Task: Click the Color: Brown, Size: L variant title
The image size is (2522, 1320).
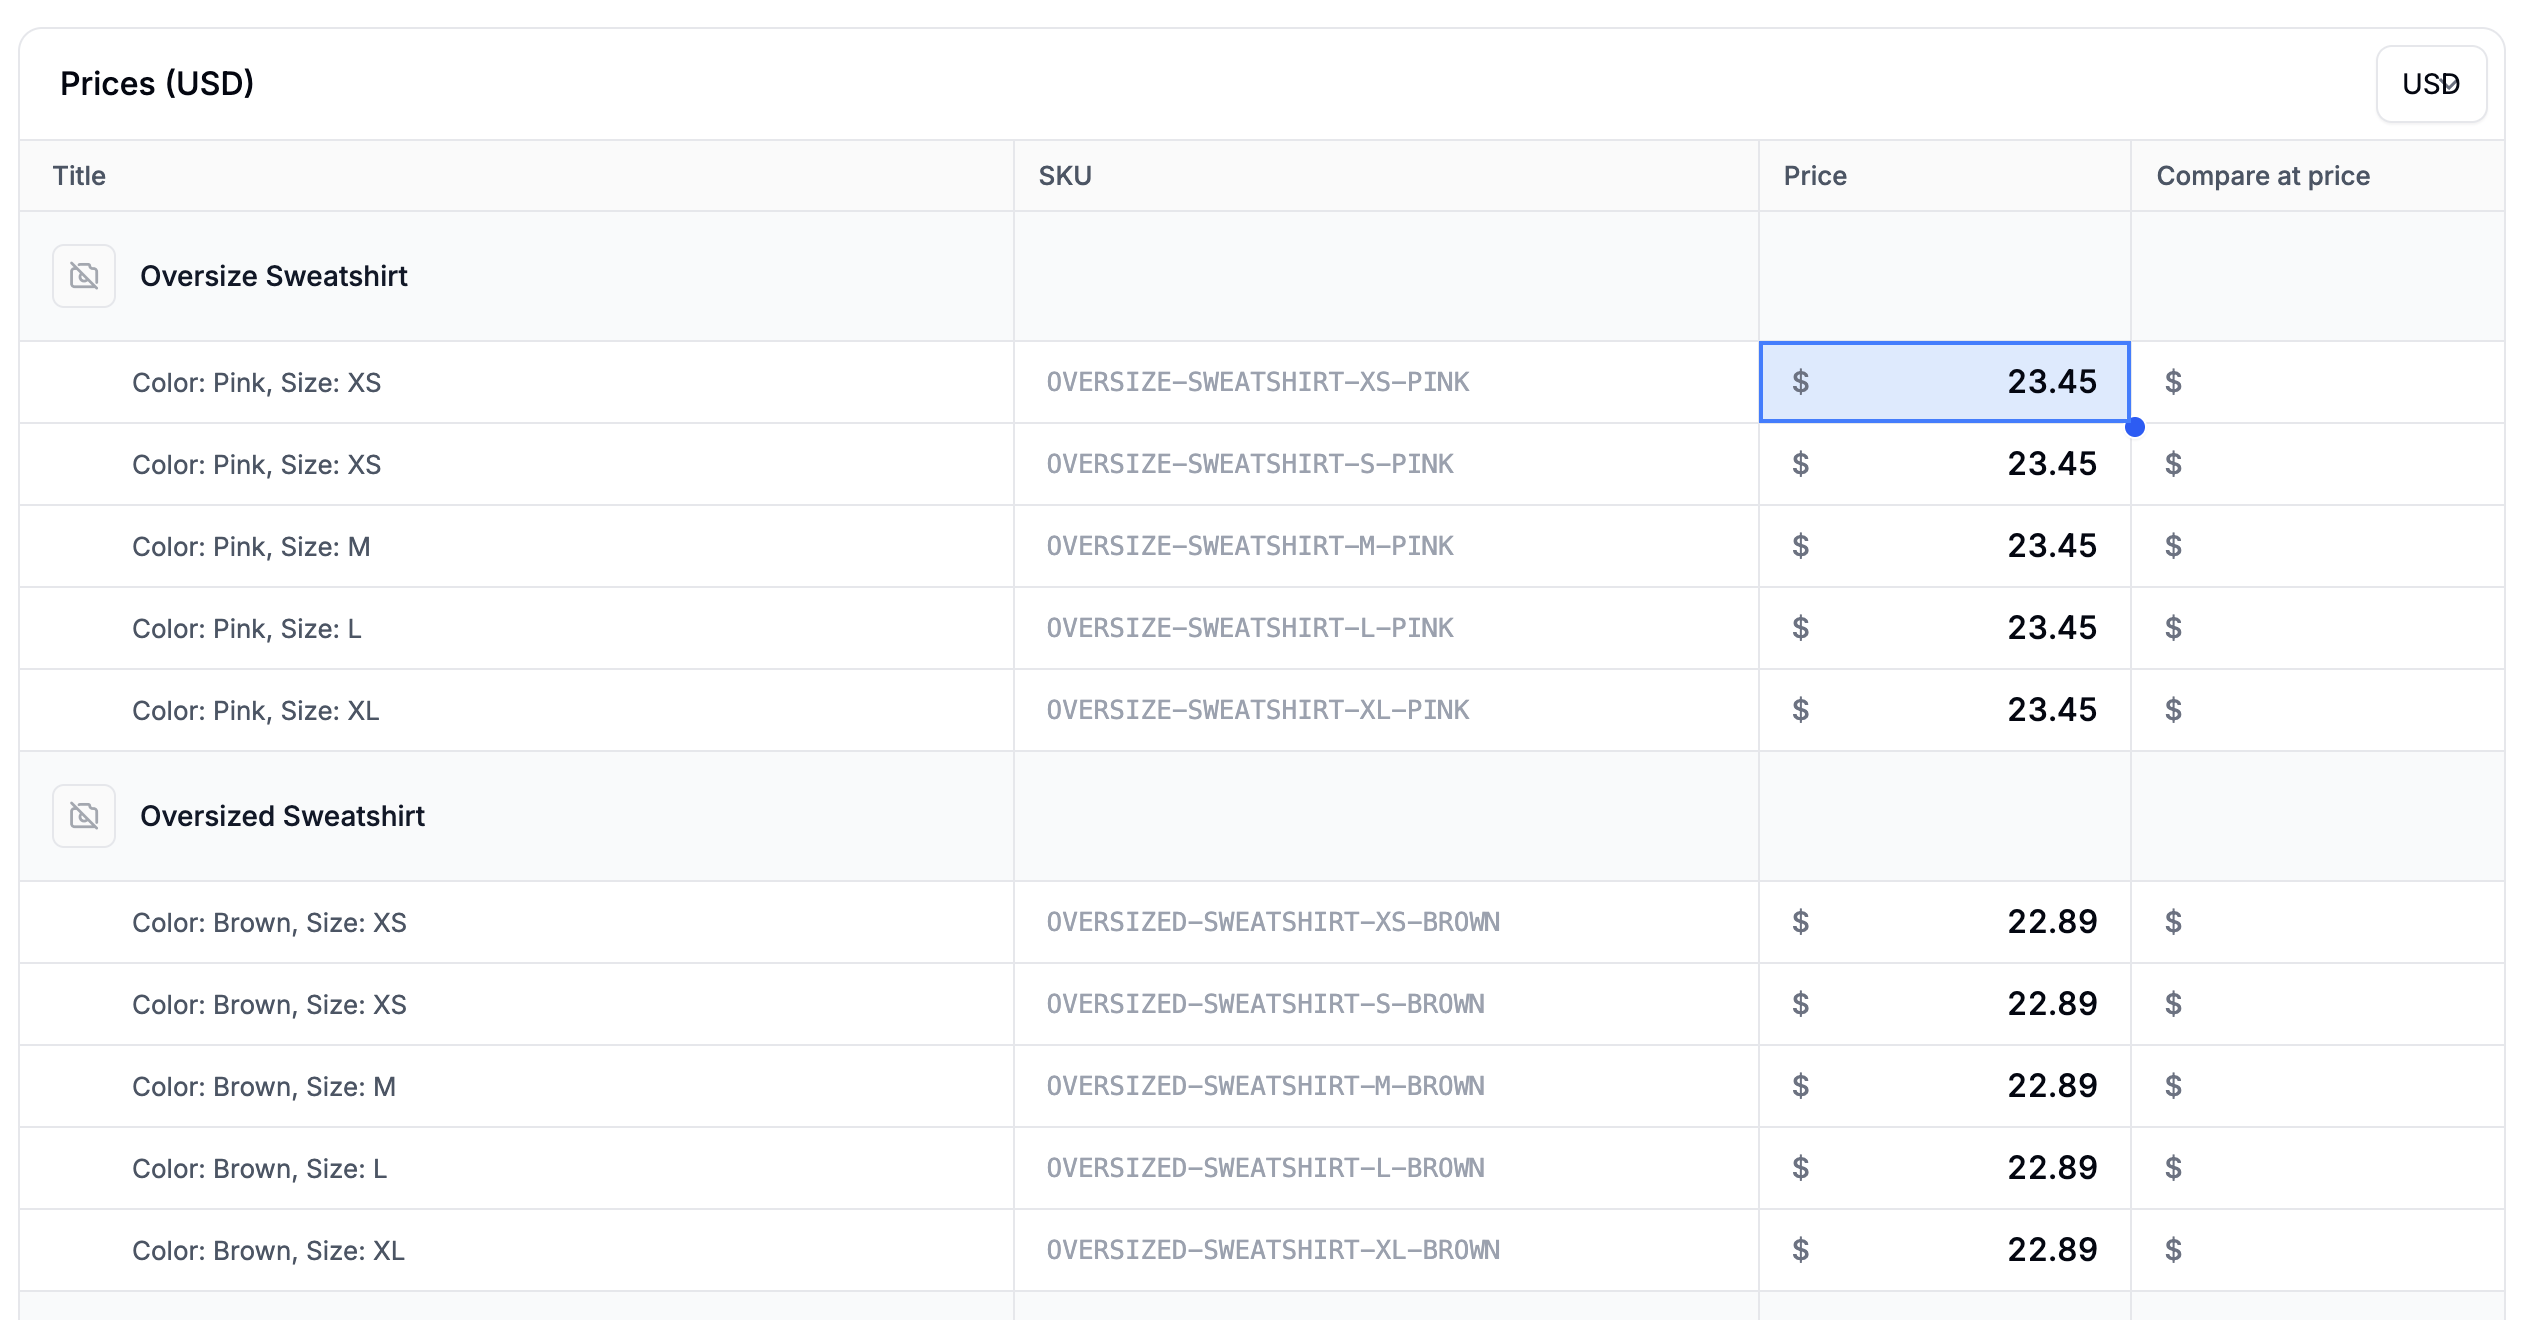Action: click(259, 1168)
